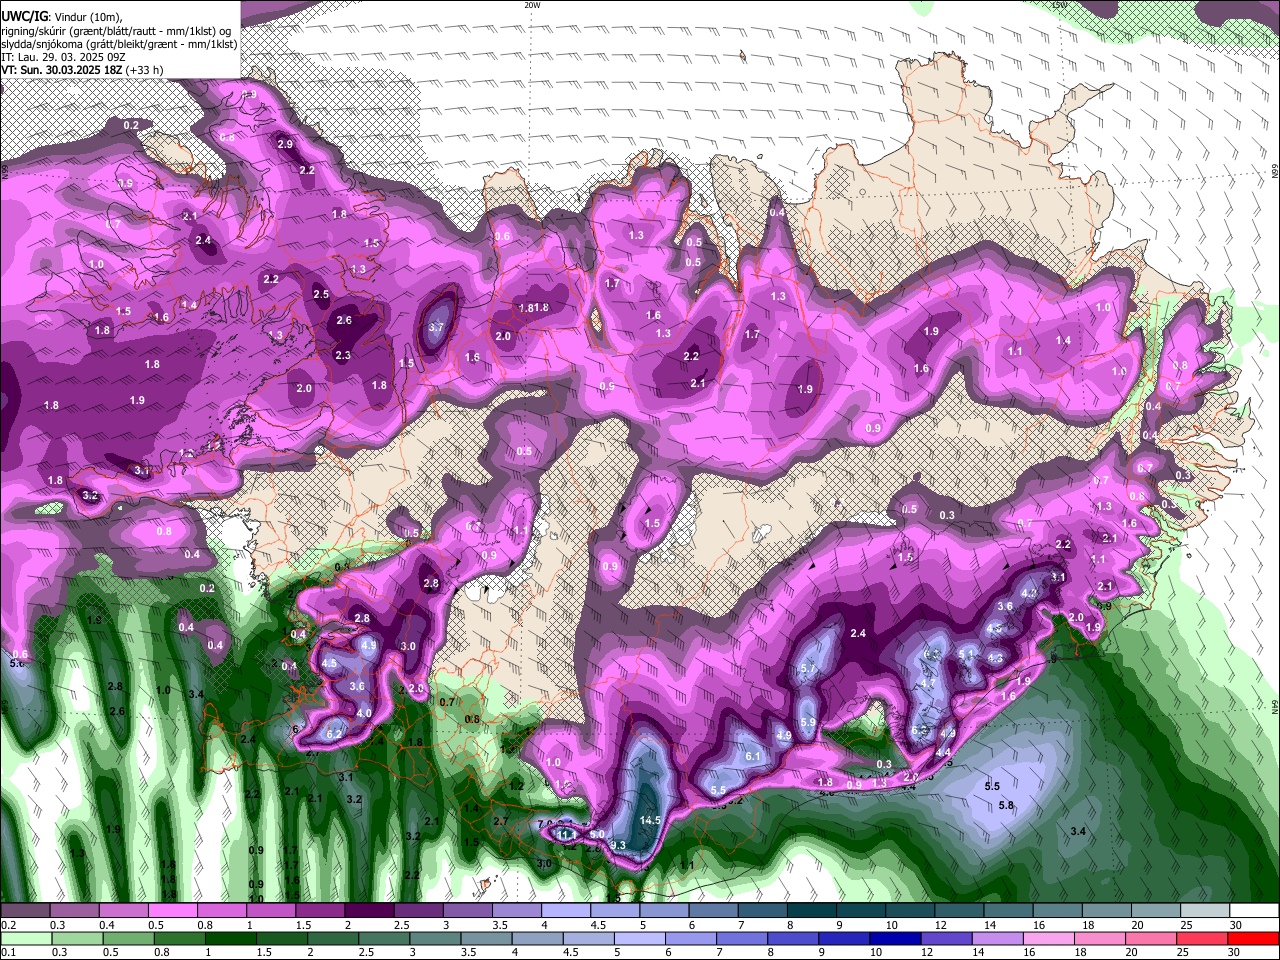Pick the crimson 25 rain scale swatch
This screenshot has height=960, width=1280.
pyautogui.click(x=1202, y=939)
